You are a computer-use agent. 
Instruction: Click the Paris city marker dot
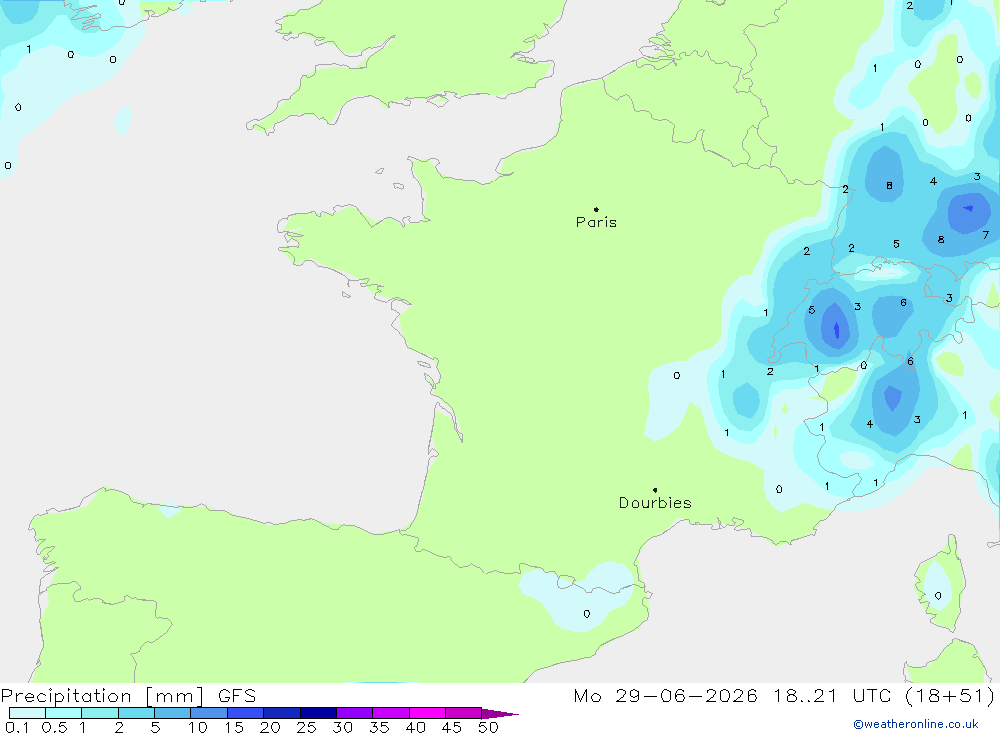click(596, 209)
